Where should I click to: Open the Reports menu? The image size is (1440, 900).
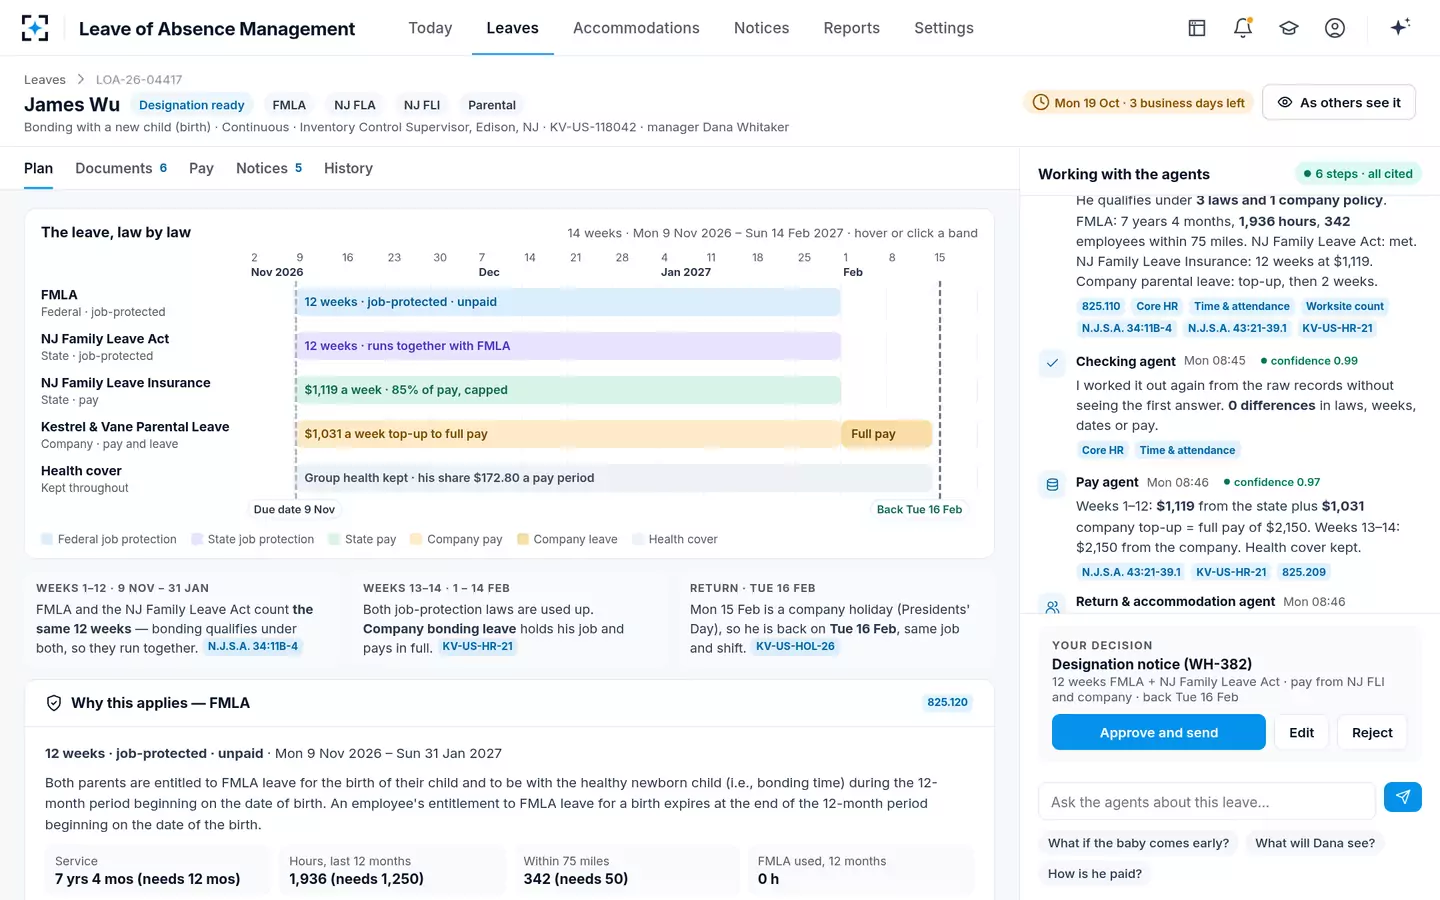(x=852, y=28)
